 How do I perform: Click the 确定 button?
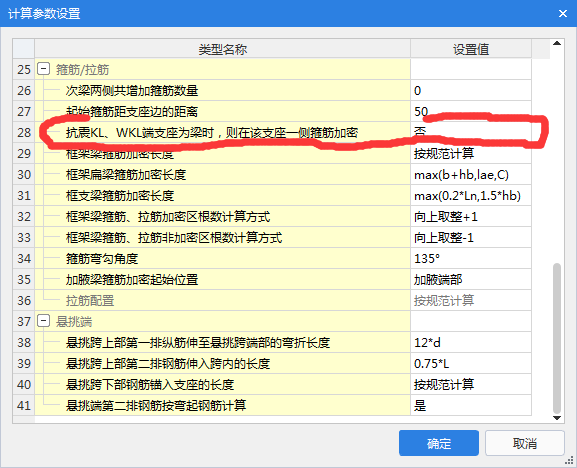(x=439, y=443)
